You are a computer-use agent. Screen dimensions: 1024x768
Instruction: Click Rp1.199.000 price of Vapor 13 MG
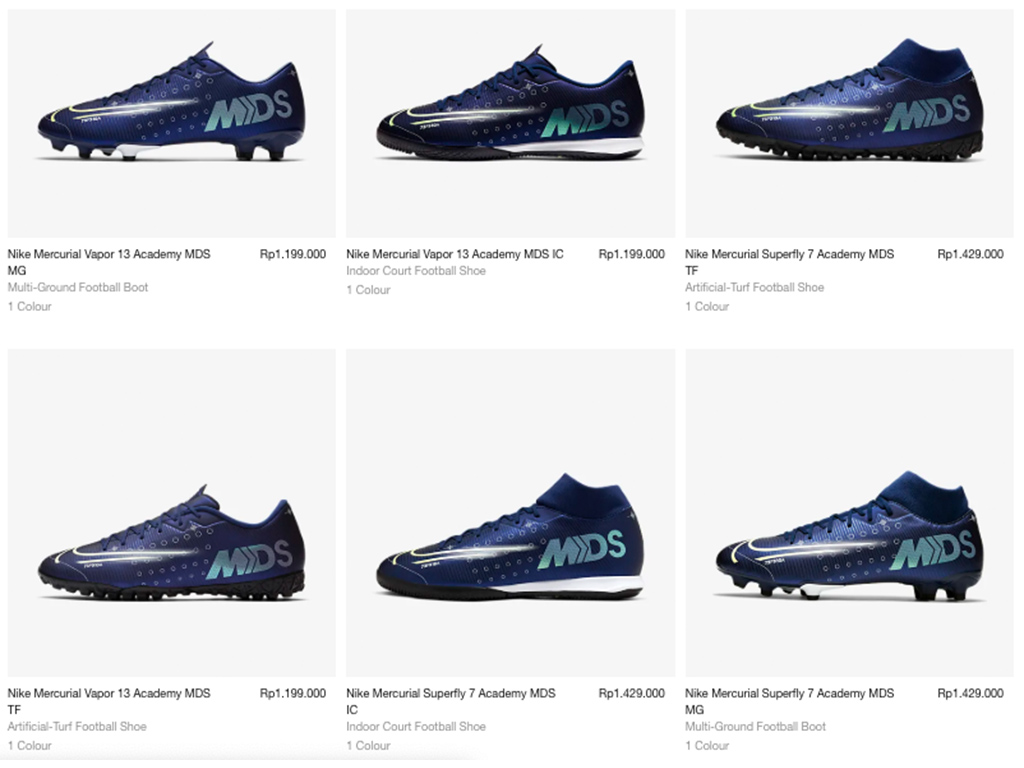[293, 254]
